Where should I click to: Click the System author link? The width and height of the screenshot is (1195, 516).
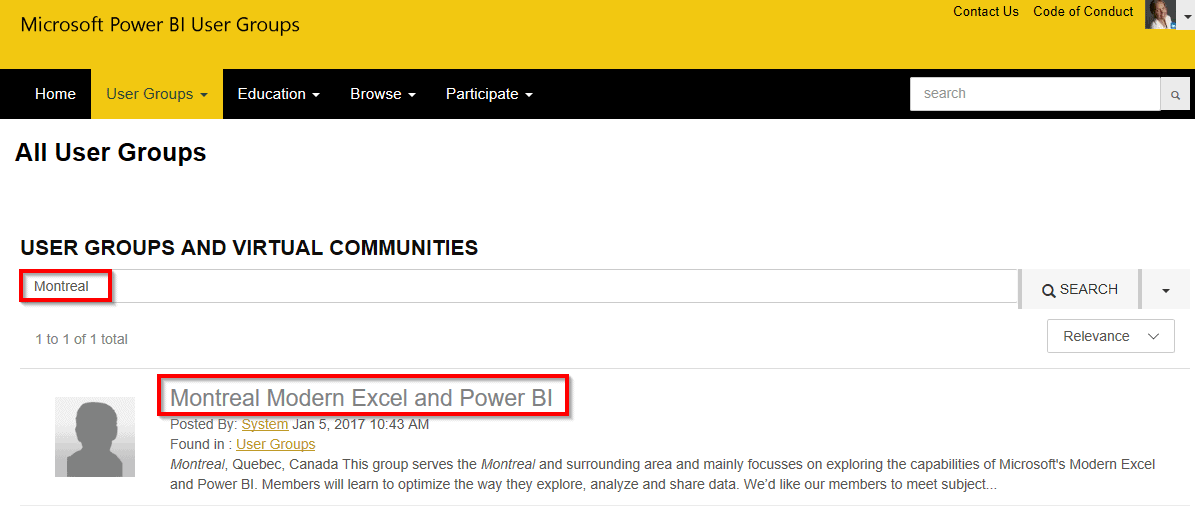click(265, 424)
